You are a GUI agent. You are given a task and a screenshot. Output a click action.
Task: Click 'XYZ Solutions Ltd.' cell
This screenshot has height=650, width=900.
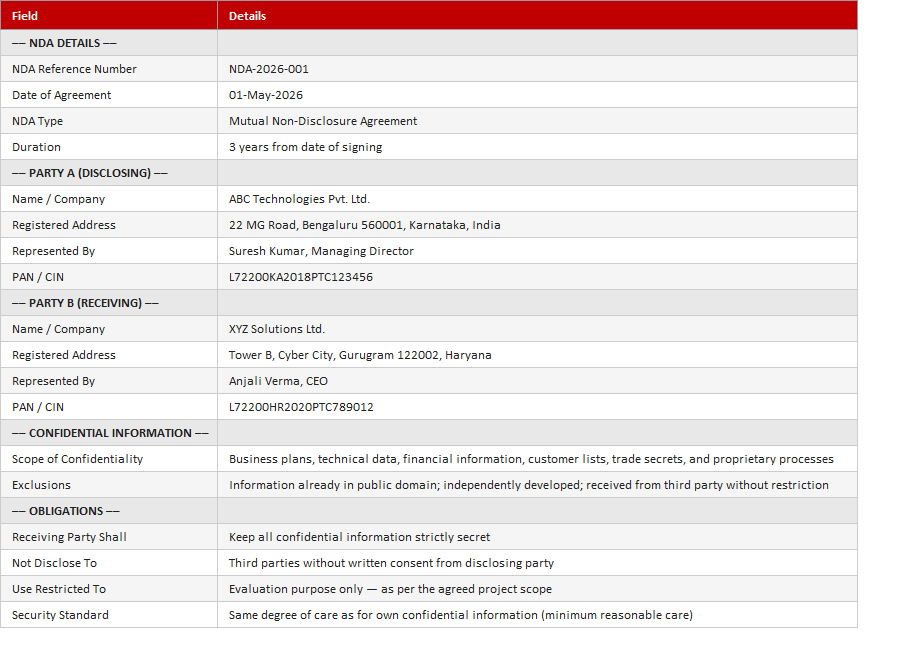pos(537,329)
